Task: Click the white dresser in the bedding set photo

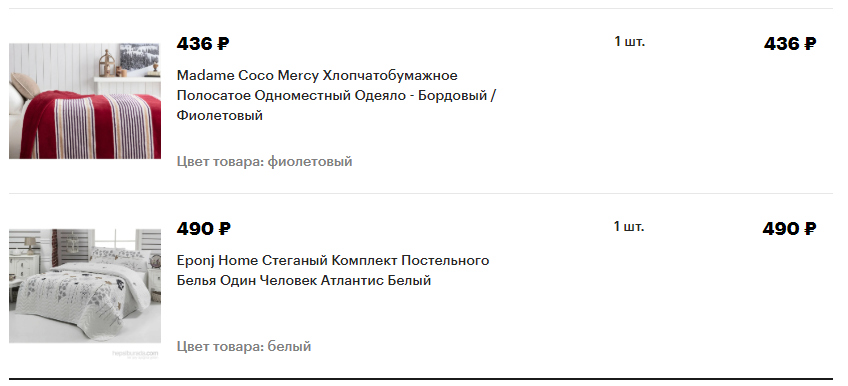Action: (24, 265)
